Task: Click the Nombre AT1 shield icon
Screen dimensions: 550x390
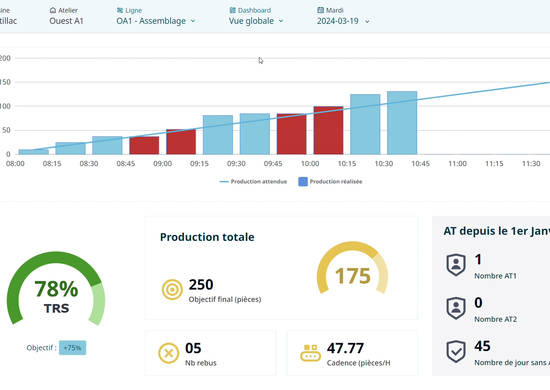Action: point(456,265)
